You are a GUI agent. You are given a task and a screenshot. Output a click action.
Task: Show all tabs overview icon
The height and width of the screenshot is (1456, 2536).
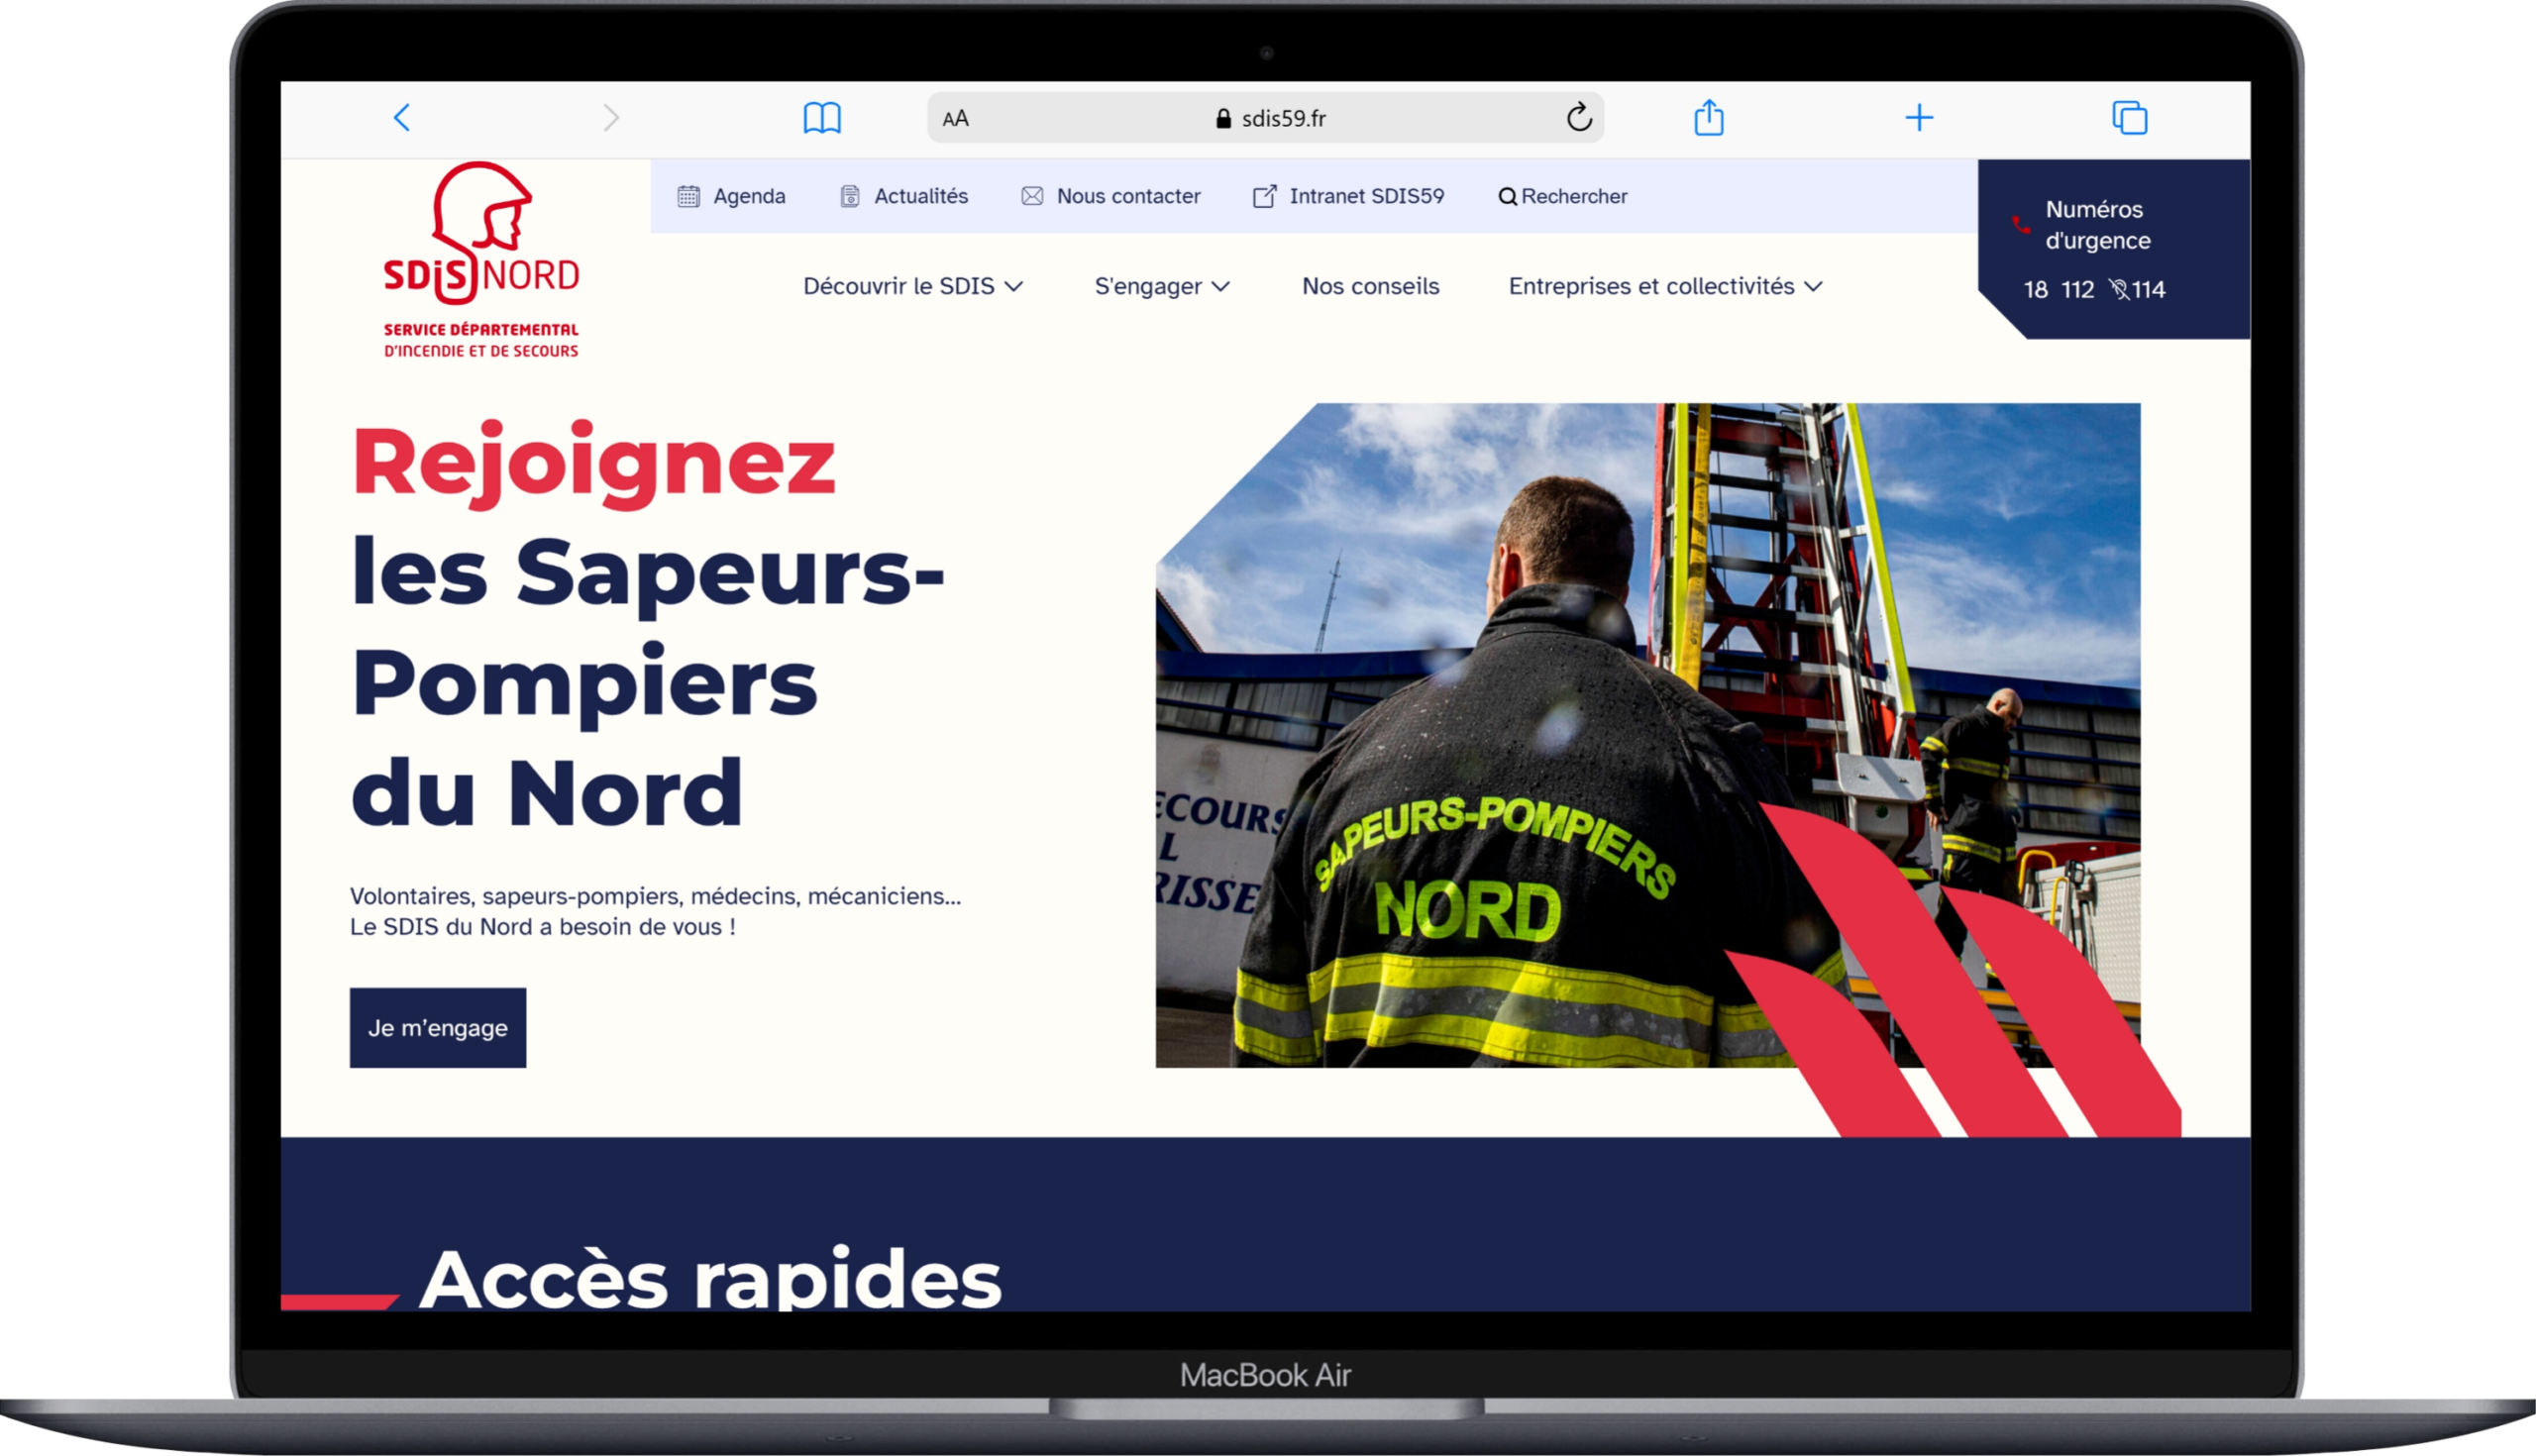point(2129,118)
